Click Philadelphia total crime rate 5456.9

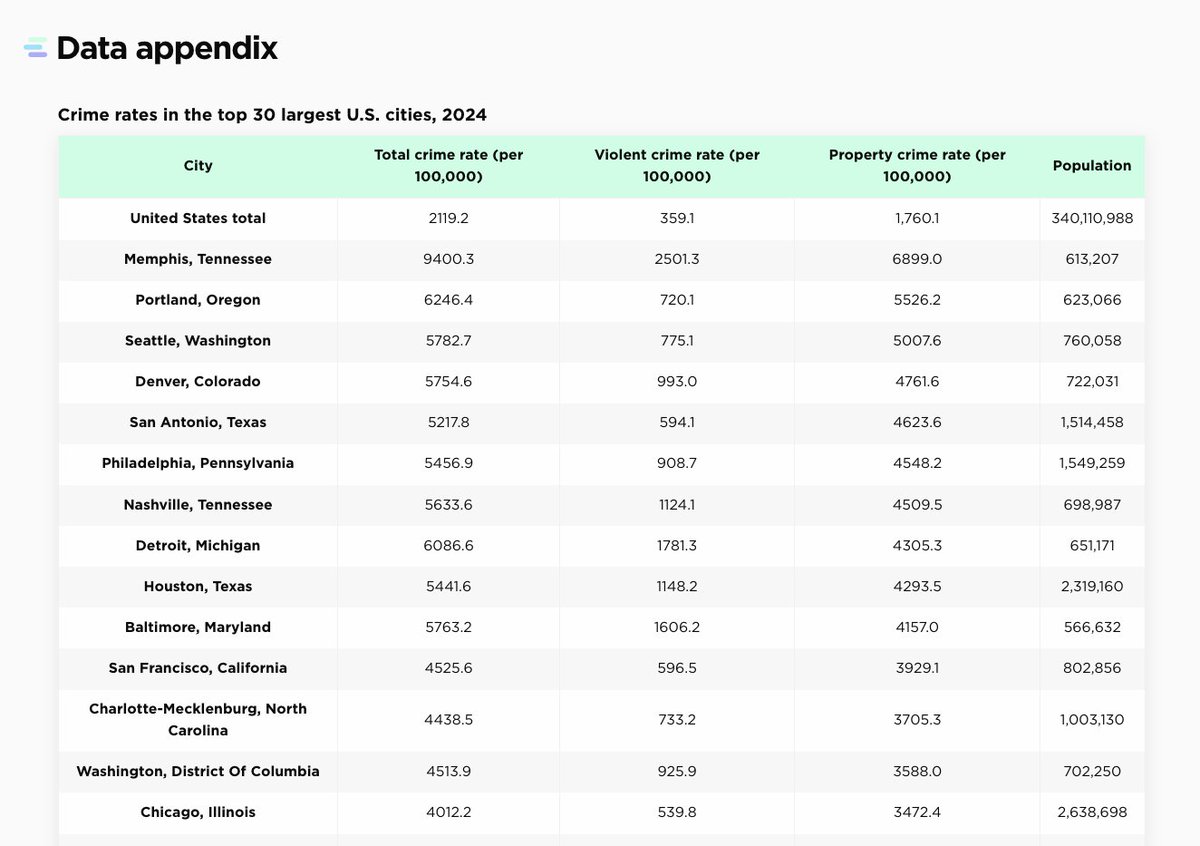click(x=448, y=464)
